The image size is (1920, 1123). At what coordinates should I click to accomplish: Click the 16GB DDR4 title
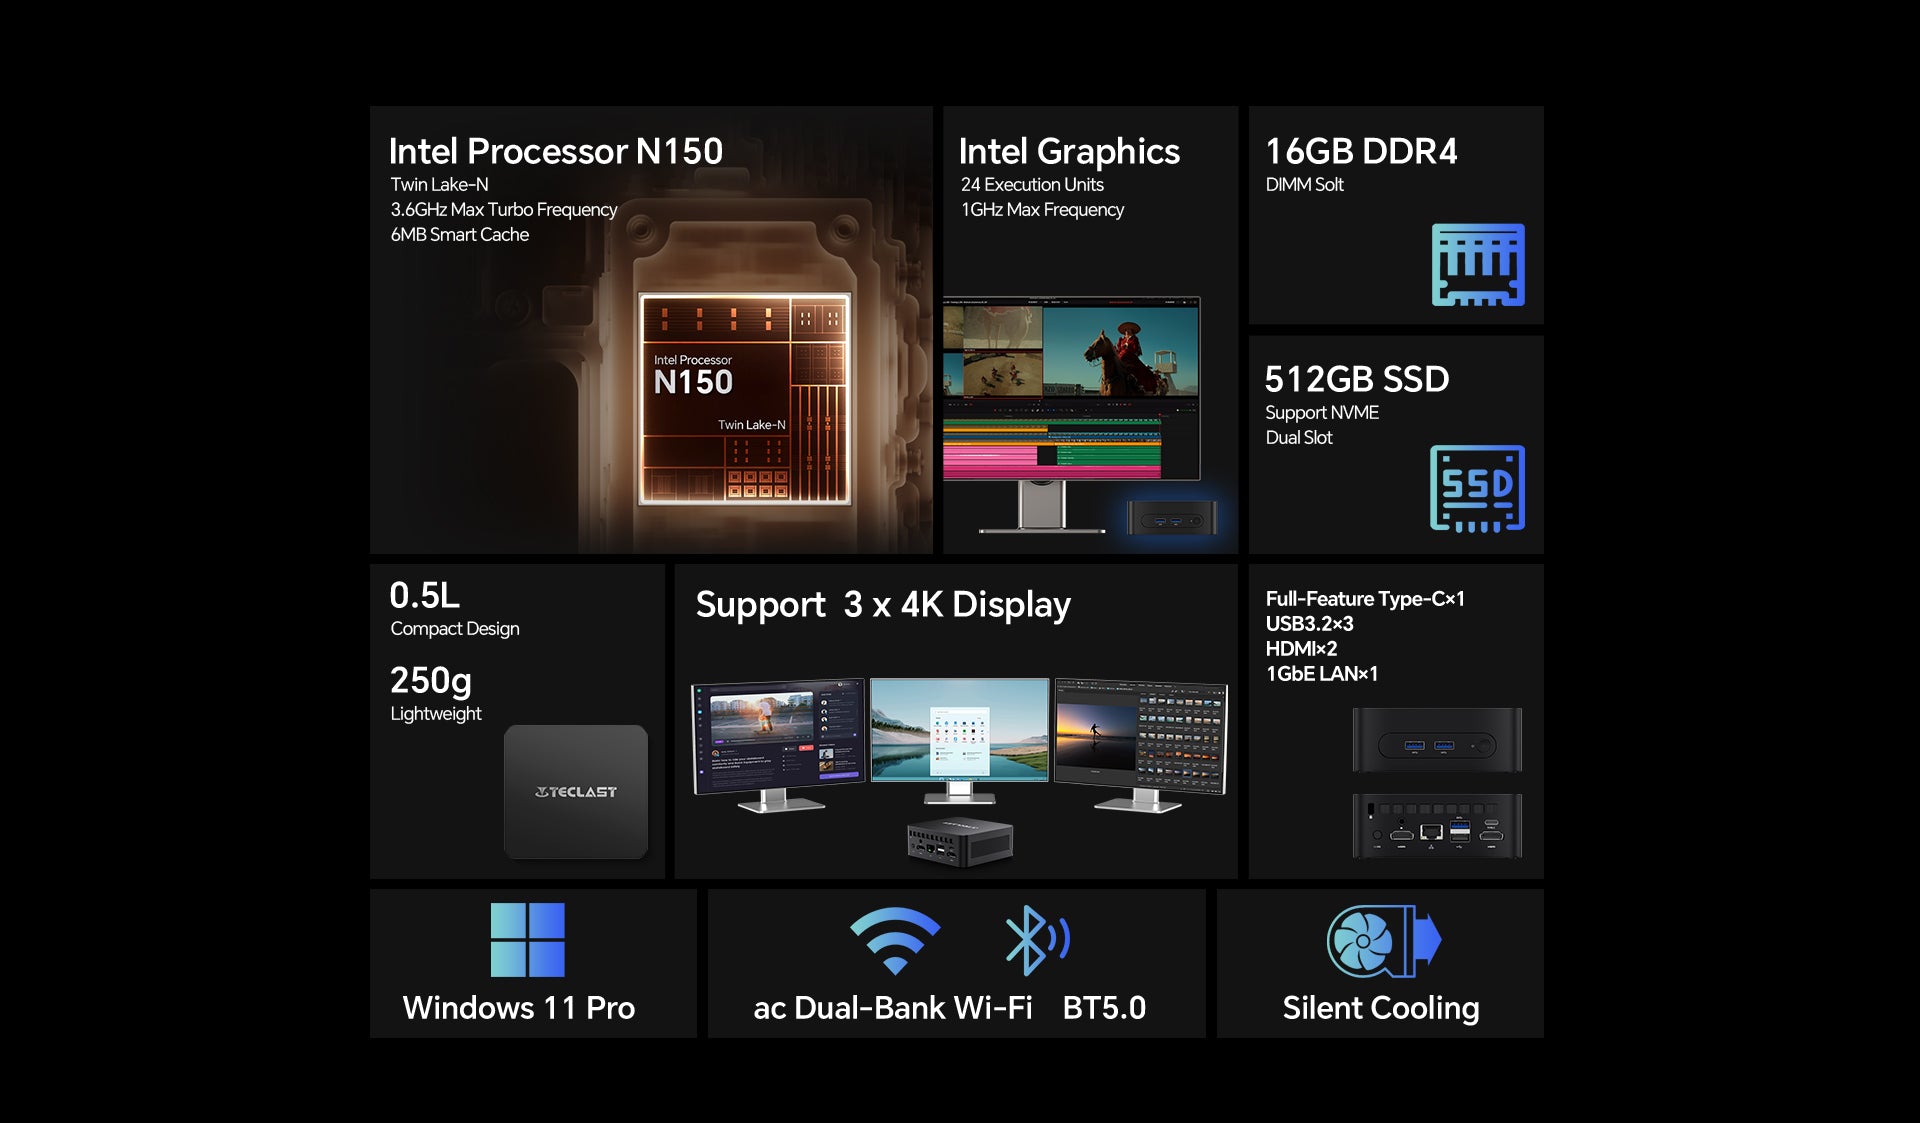coord(1360,151)
